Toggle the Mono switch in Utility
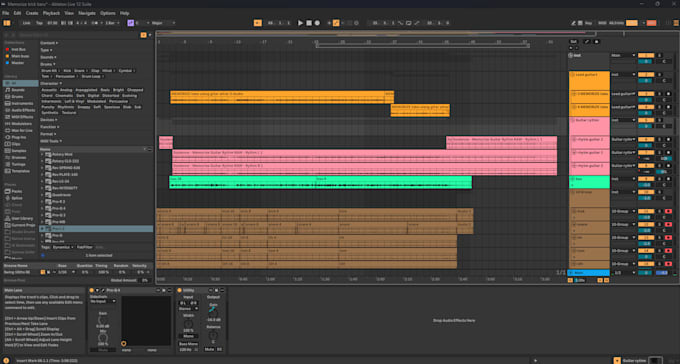The image size is (680, 364). point(188,336)
